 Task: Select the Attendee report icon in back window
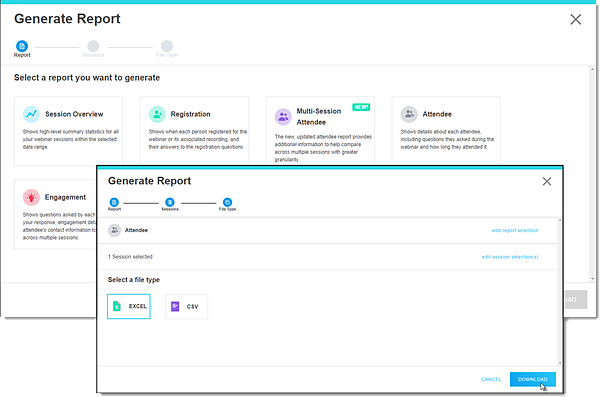[x=409, y=114]
